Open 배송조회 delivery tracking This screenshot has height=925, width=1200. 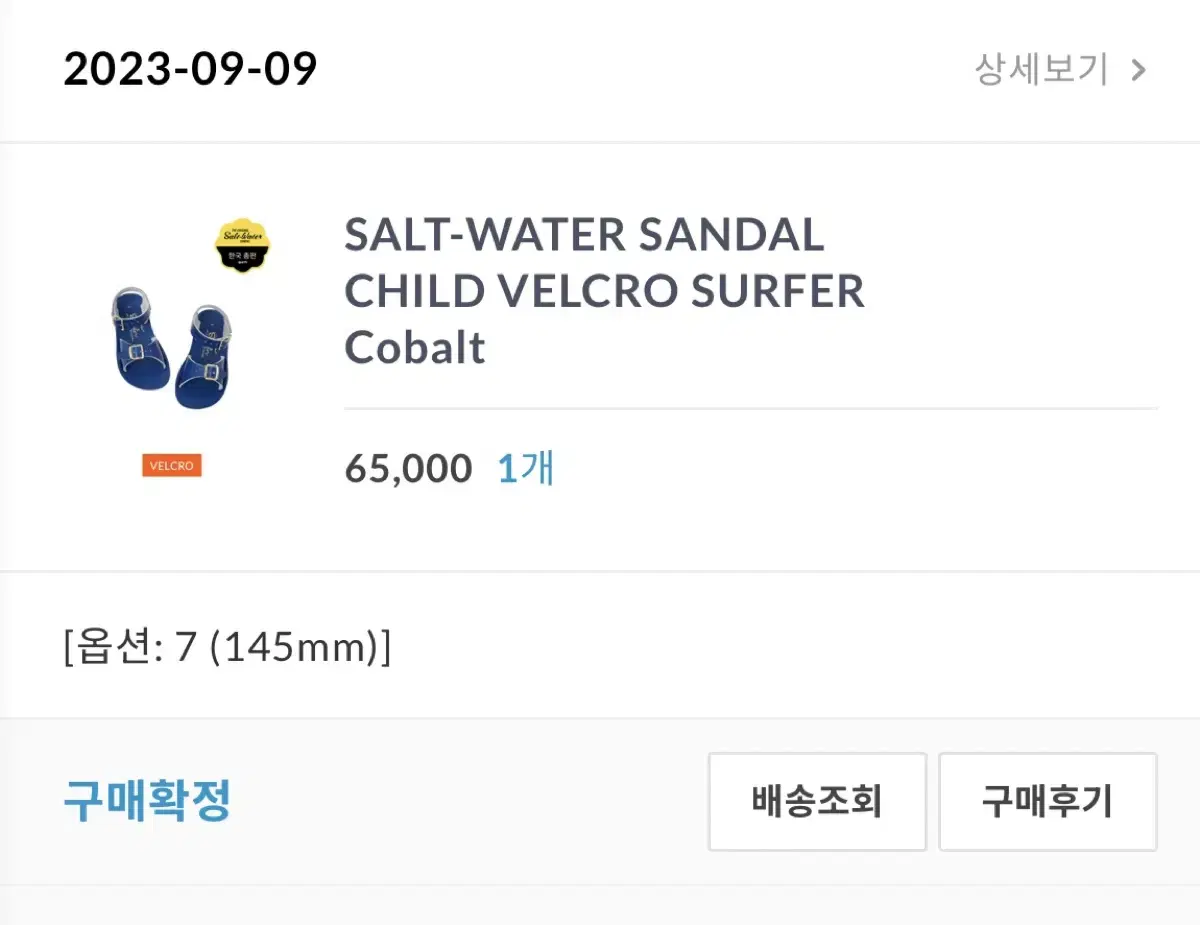(x=817, y=802)
